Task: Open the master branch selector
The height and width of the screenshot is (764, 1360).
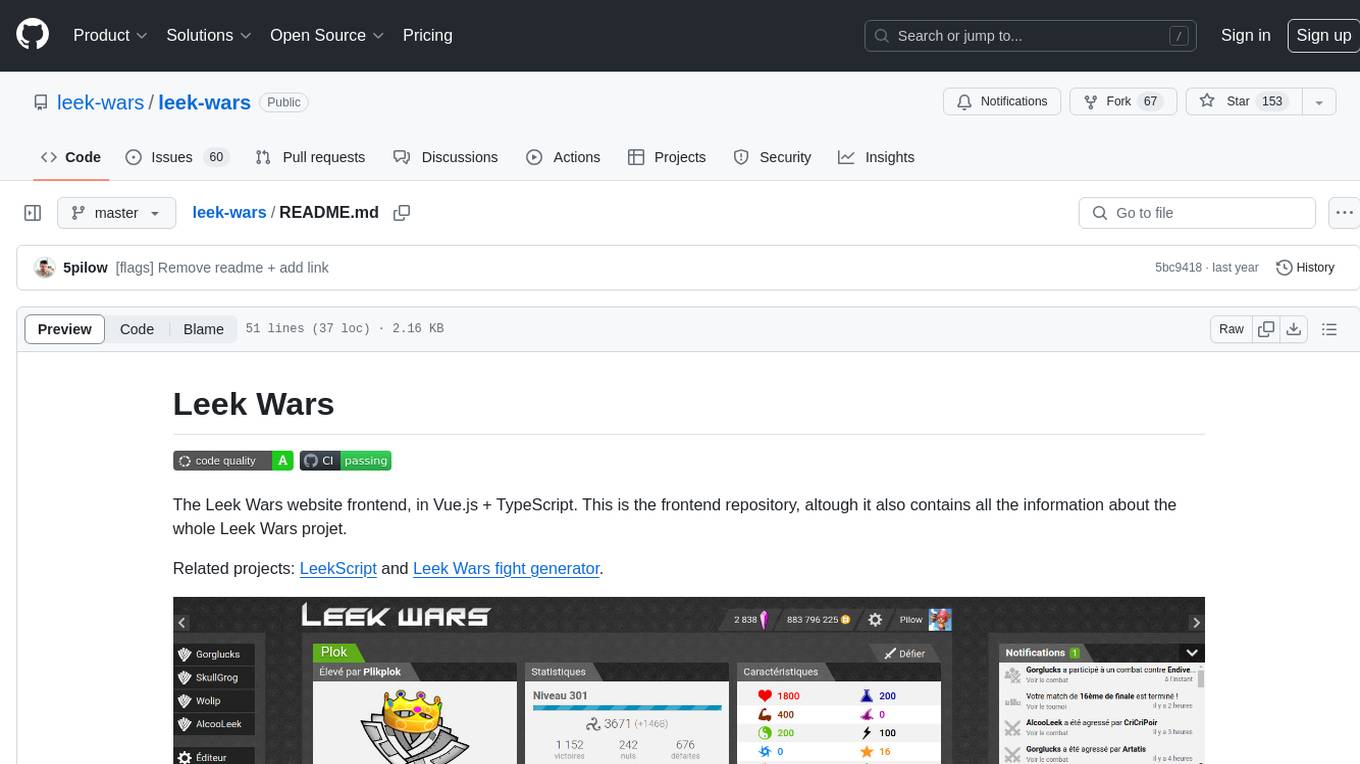Action: pyautogui.click(x=116, y=213)
